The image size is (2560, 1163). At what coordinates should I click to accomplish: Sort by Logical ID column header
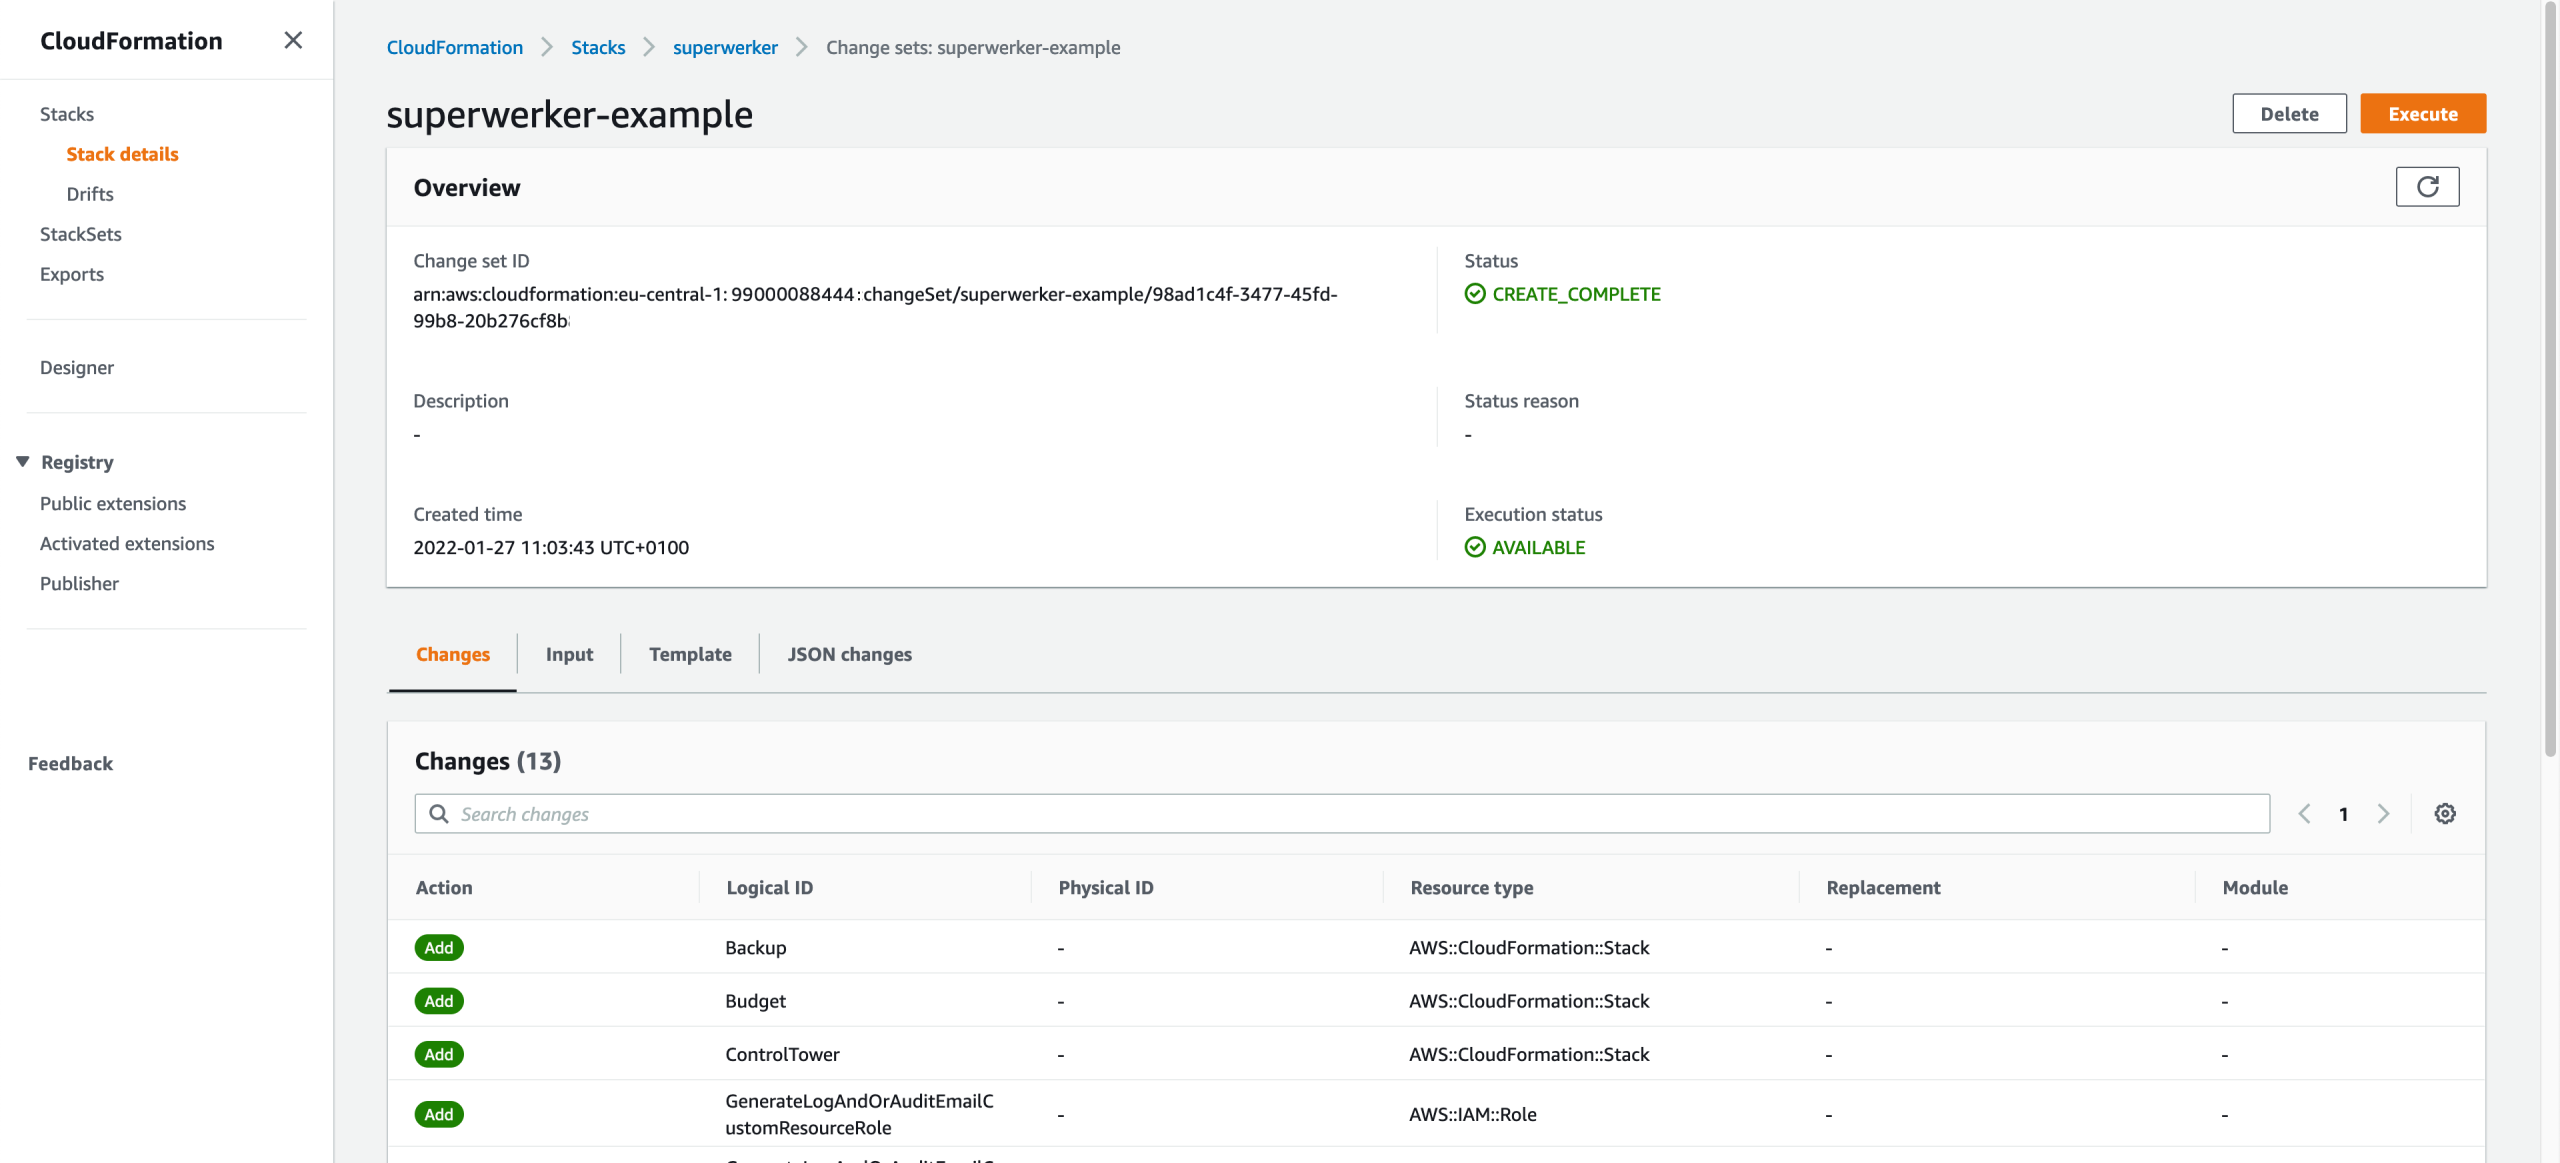click(769, 888)
